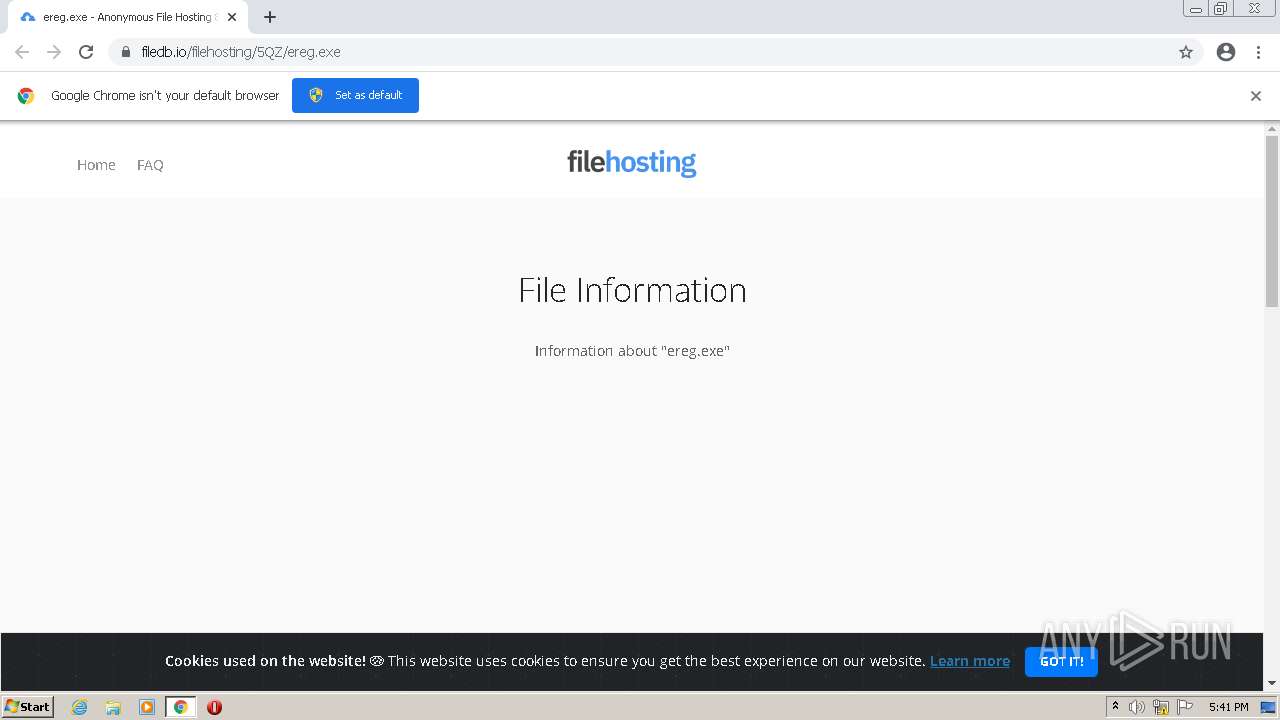
Task: Select the Information about "ereg.exe" text
Action: 632,351
